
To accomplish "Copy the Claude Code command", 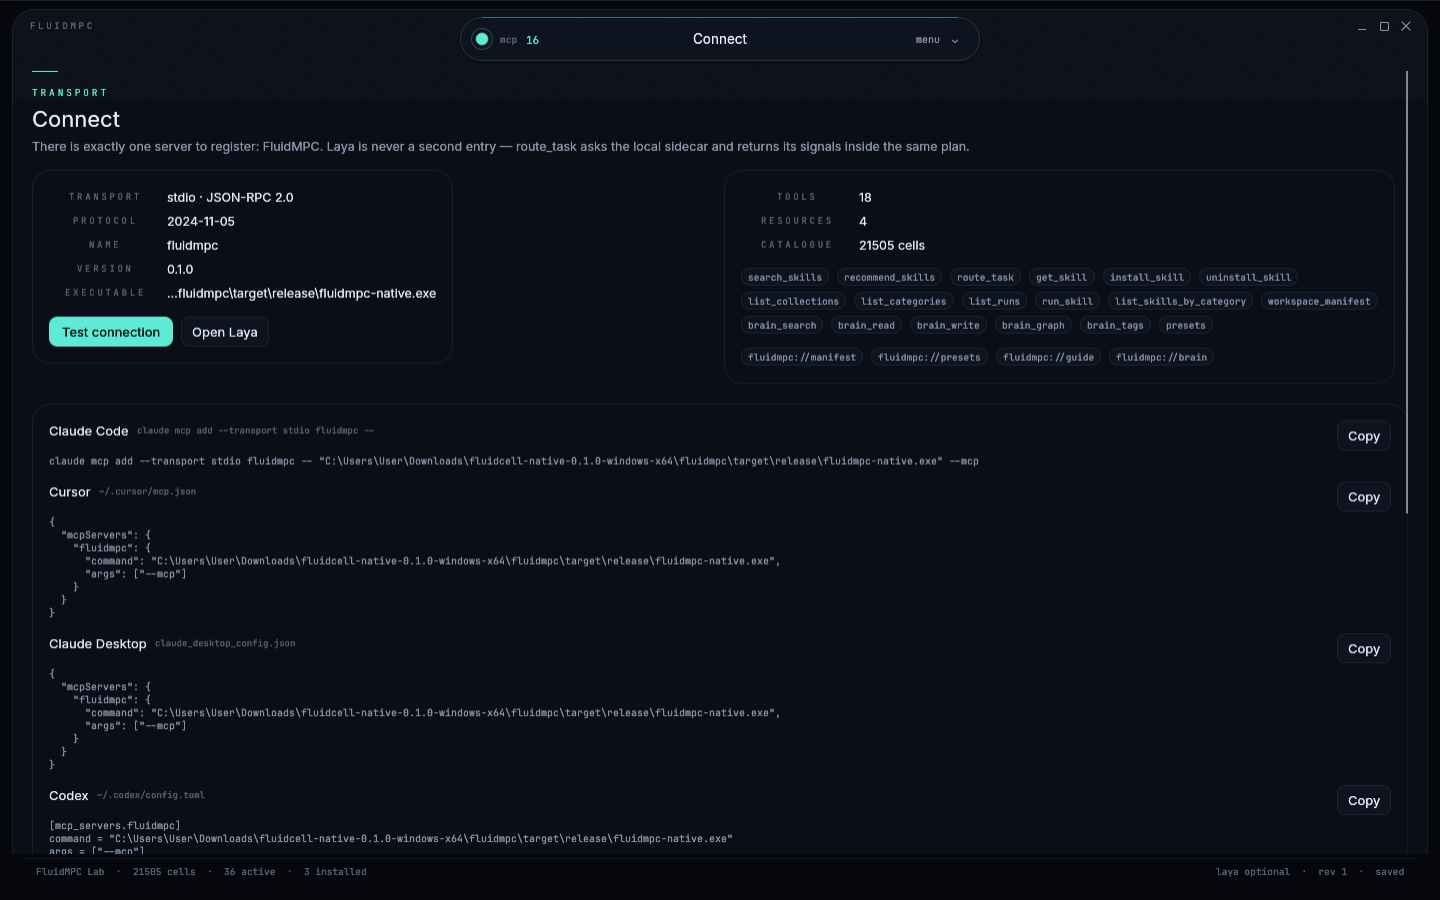I will (x=1364, y=436).
